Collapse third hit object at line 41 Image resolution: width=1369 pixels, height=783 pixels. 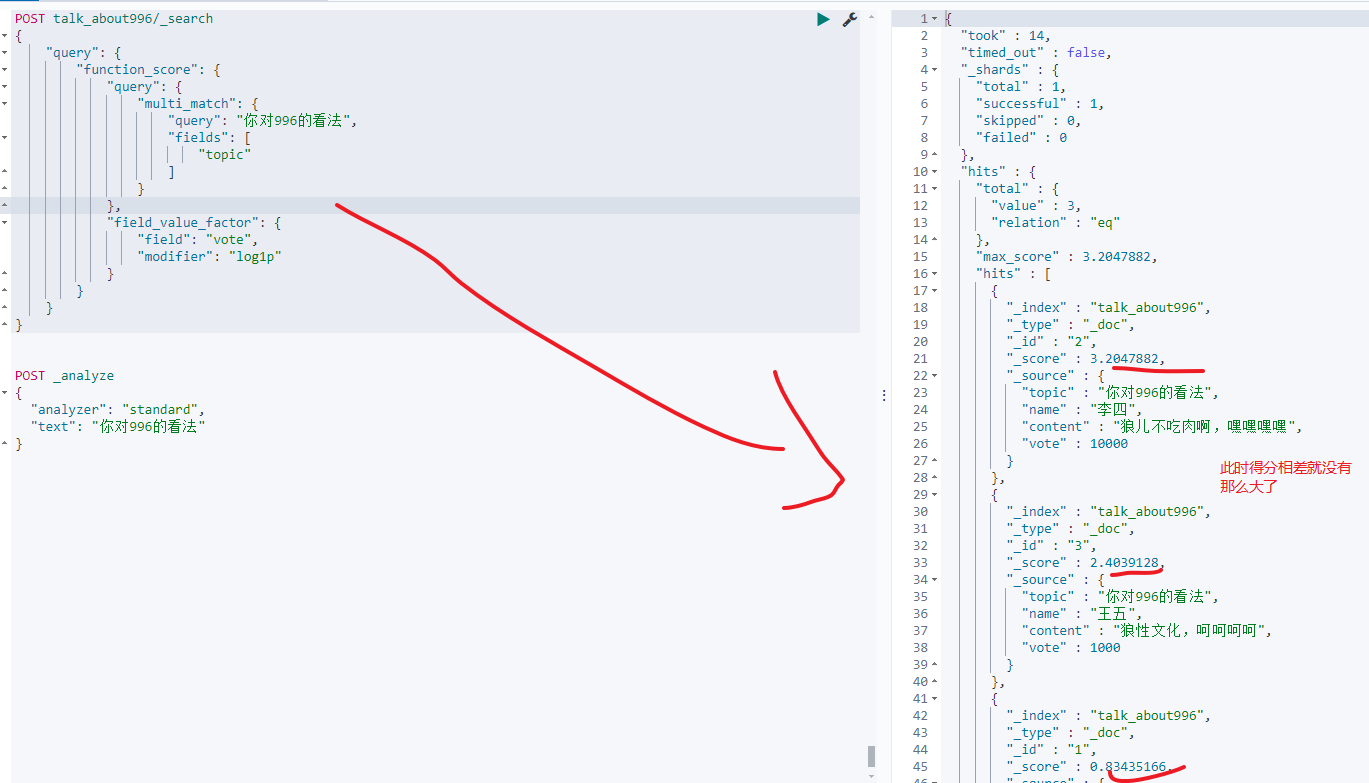click(935, 699)
